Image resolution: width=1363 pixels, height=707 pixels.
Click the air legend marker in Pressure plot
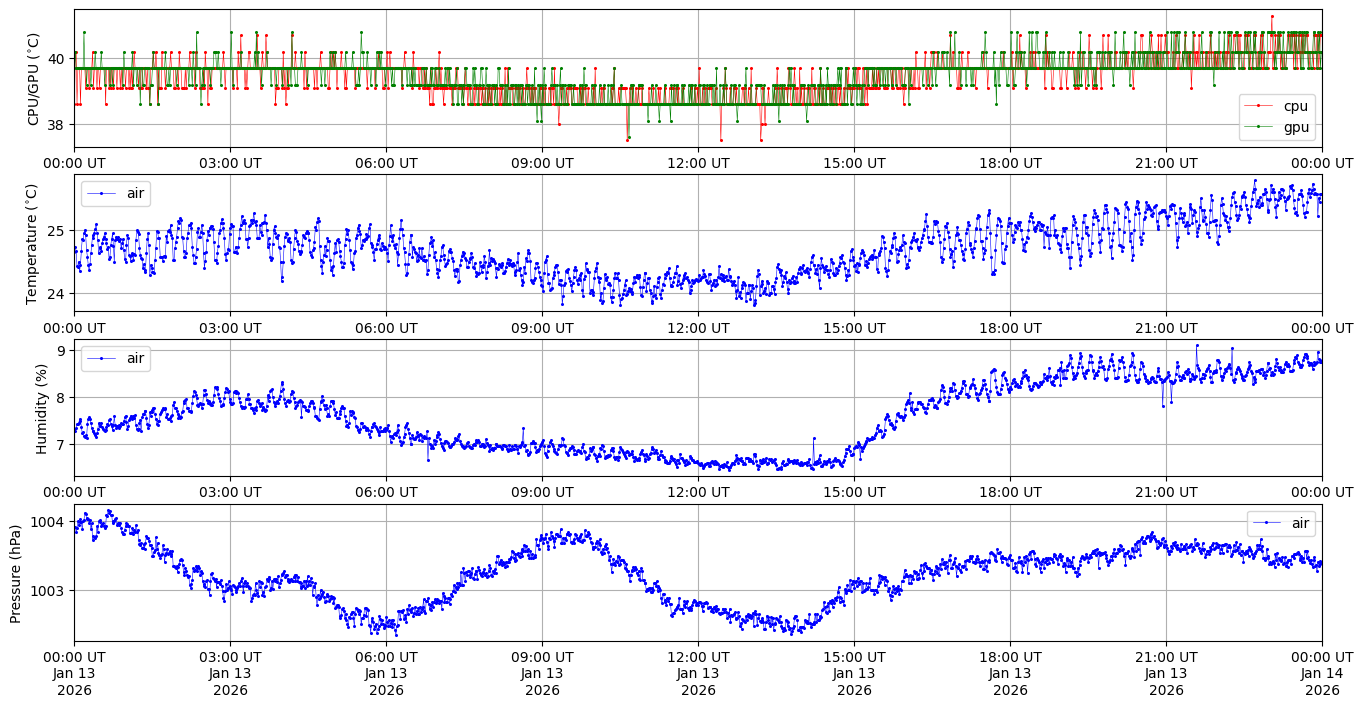[1267, 523]
